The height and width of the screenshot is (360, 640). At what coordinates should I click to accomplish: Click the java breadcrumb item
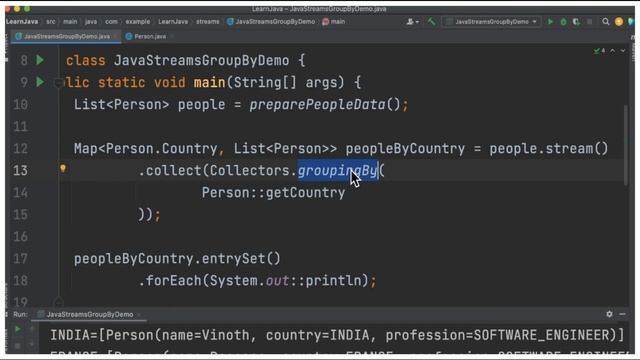[x=91, y=22]
